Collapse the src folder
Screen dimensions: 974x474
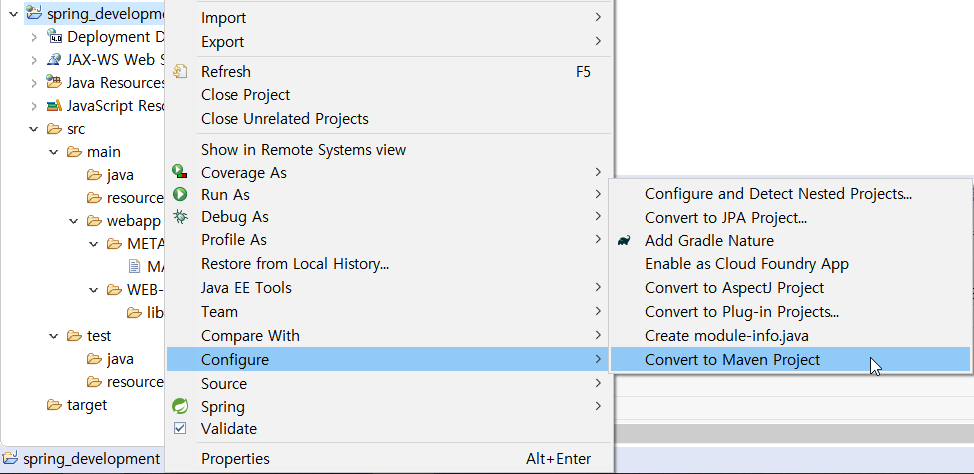coord(34,129)
